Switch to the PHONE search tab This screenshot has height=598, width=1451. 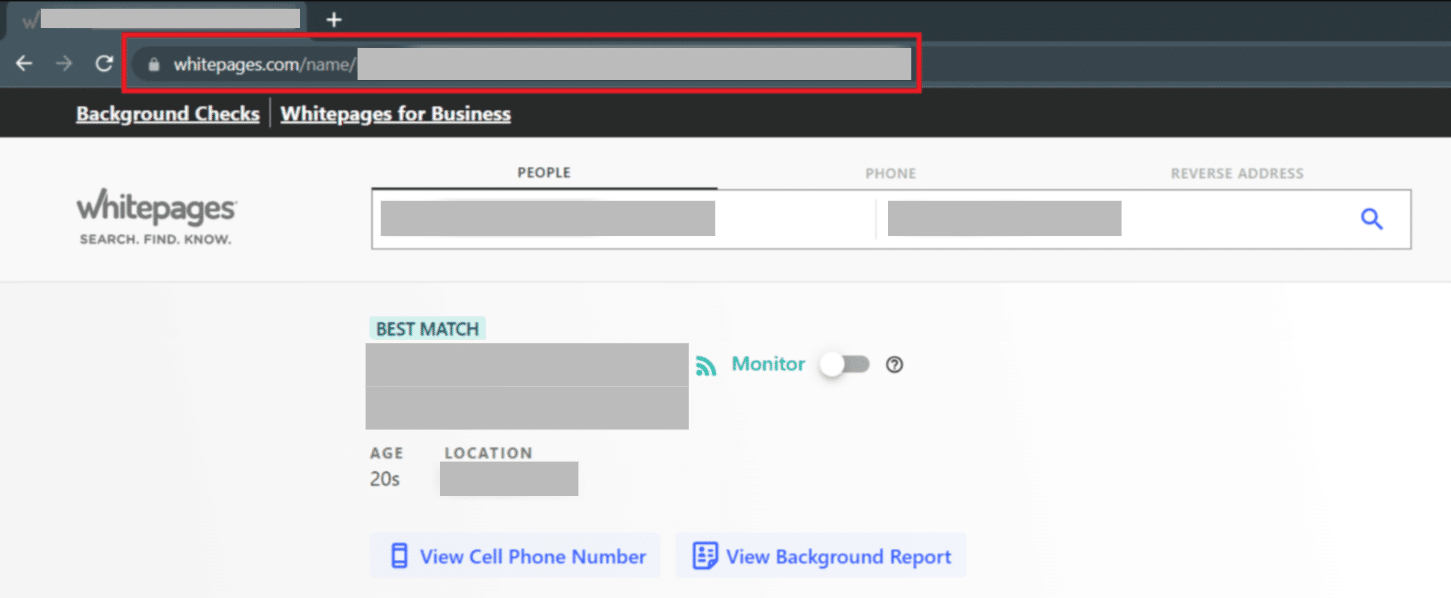[890, 174]
